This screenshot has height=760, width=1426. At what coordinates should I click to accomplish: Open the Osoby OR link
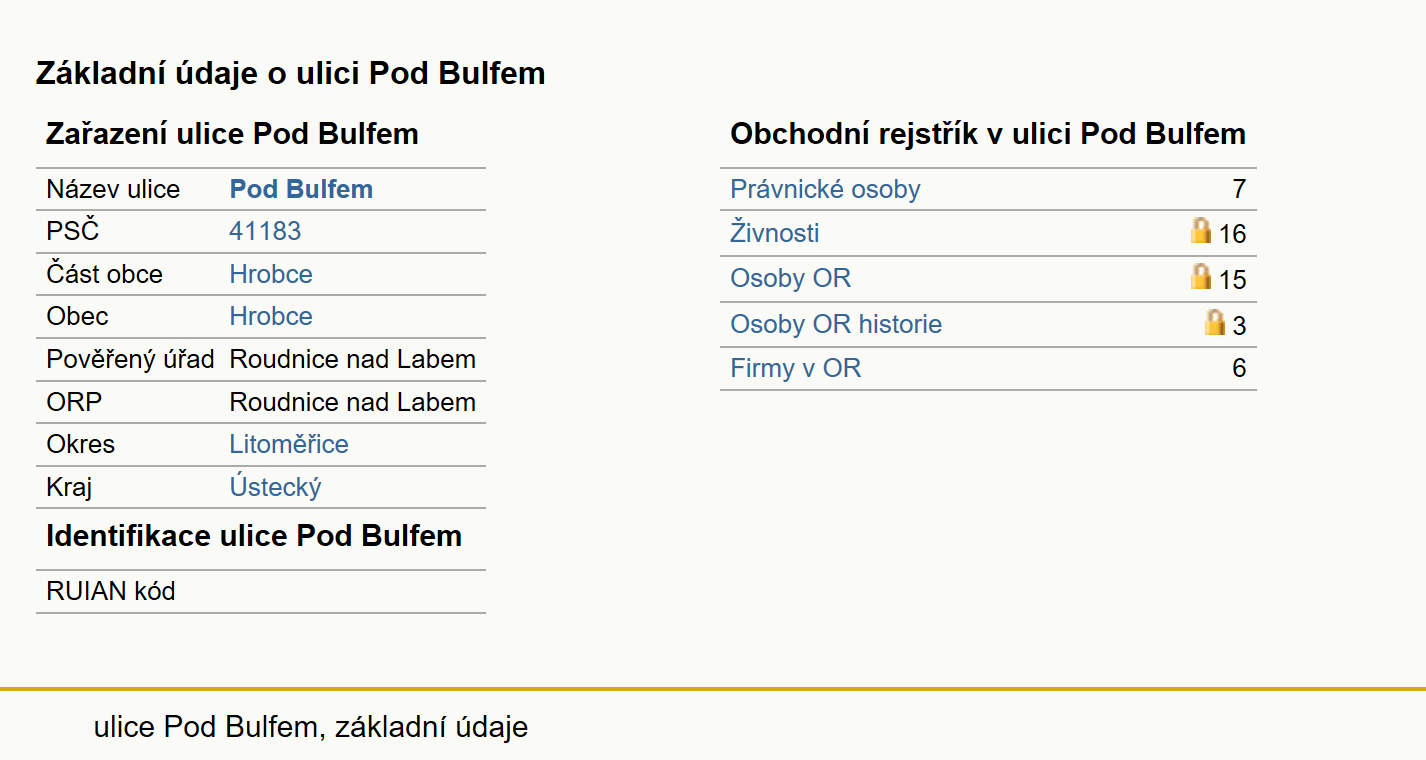[791, 278]
